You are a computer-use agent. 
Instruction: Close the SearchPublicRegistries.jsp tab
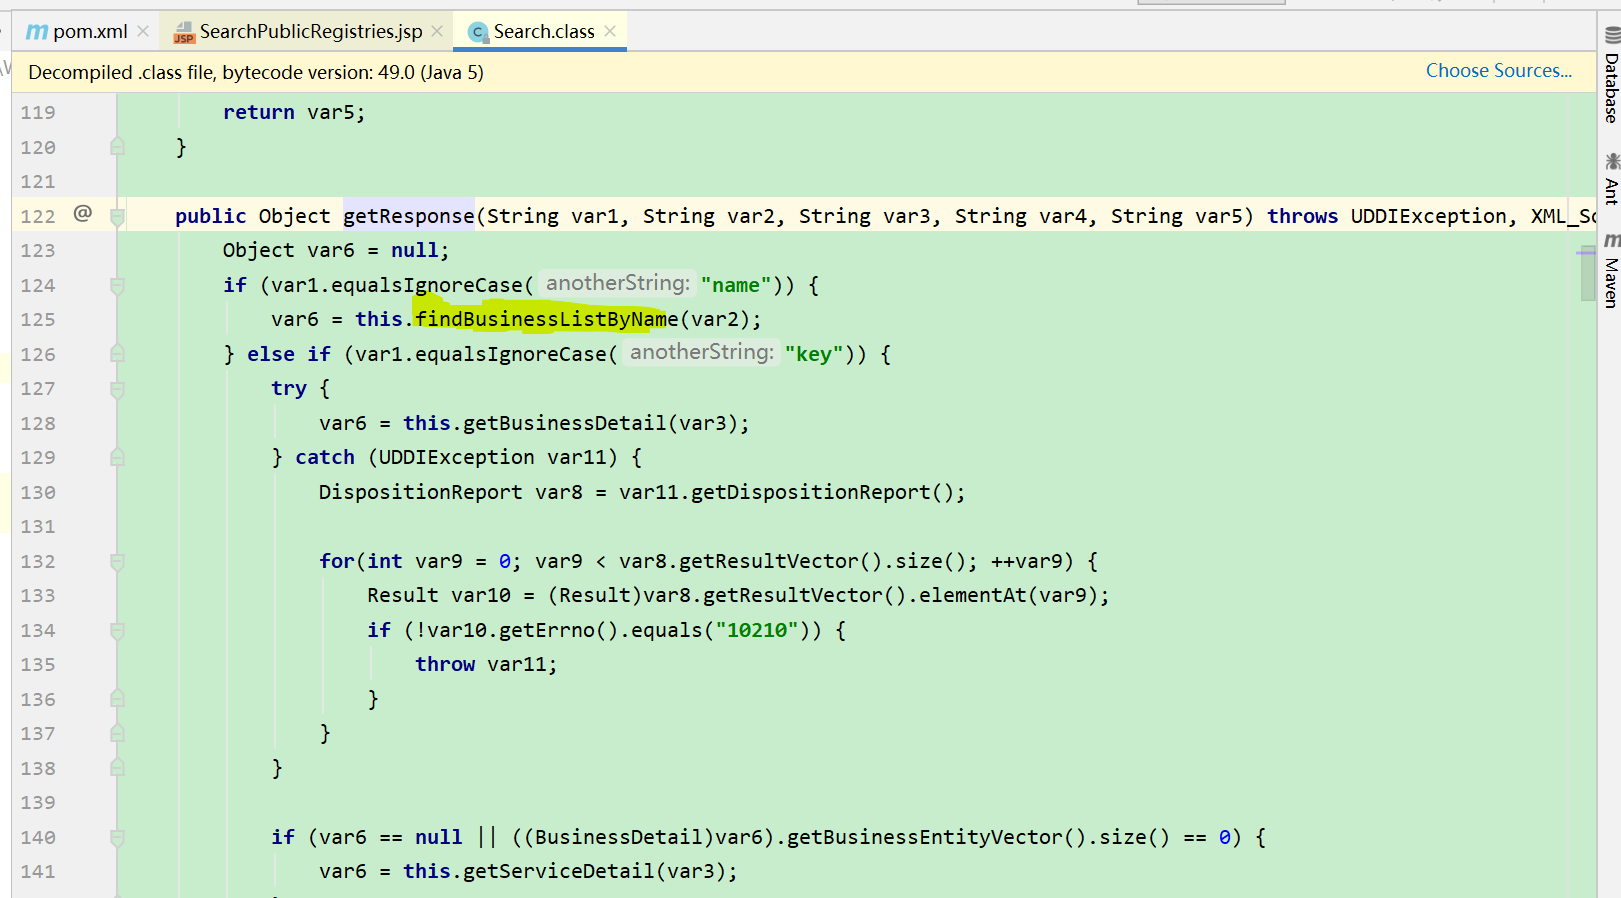tap(437, 32)
